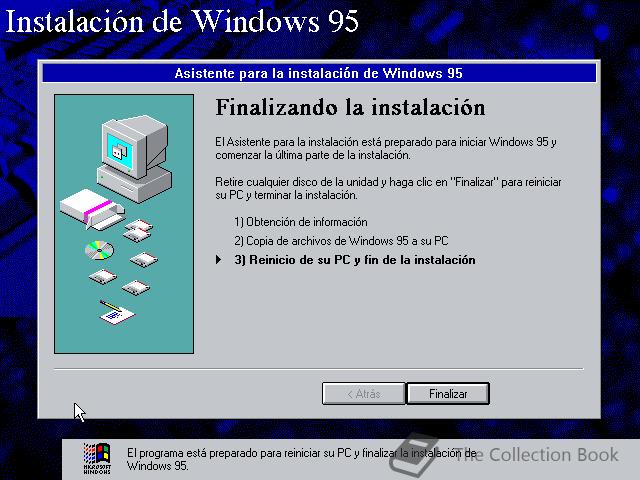Click the notepad and pencil icon

click(117, 312)
